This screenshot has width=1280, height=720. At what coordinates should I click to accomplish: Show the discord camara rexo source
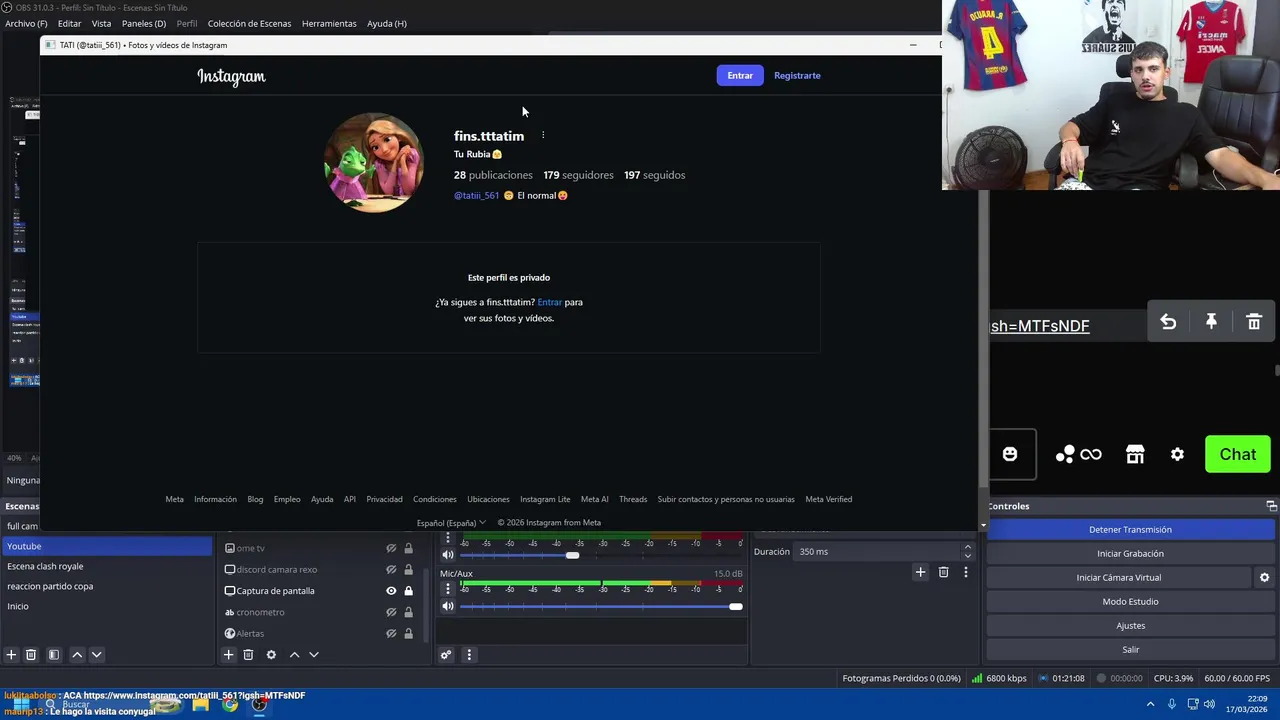coord(391,569)
